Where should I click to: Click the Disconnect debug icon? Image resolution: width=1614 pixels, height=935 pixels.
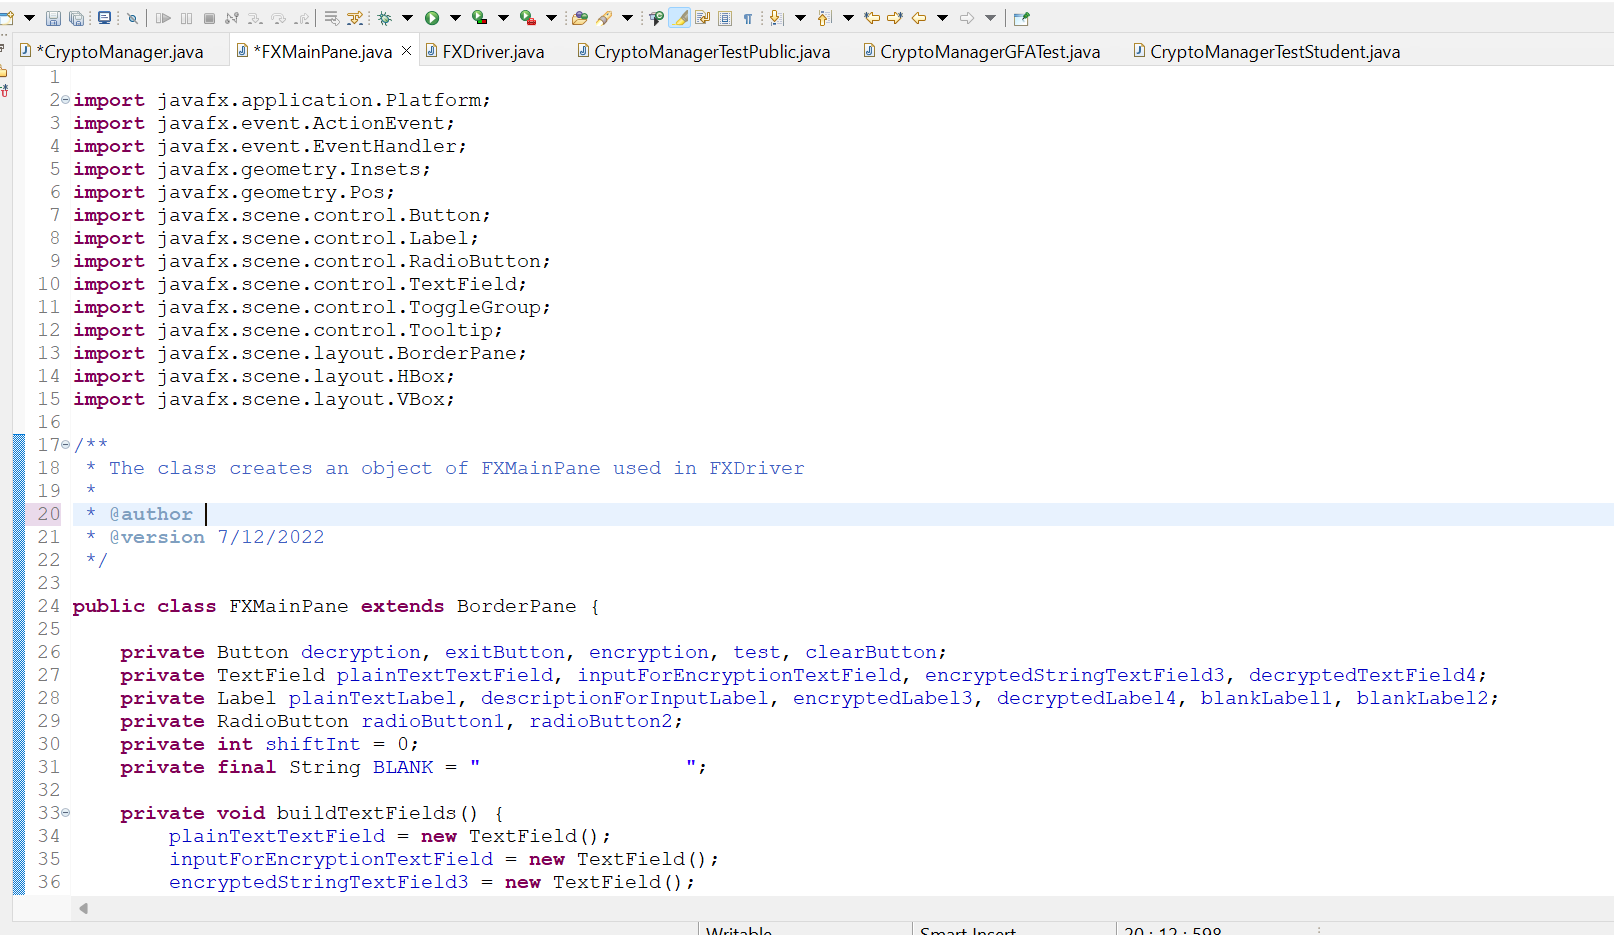pyautogui.click(x=232, y=18)
